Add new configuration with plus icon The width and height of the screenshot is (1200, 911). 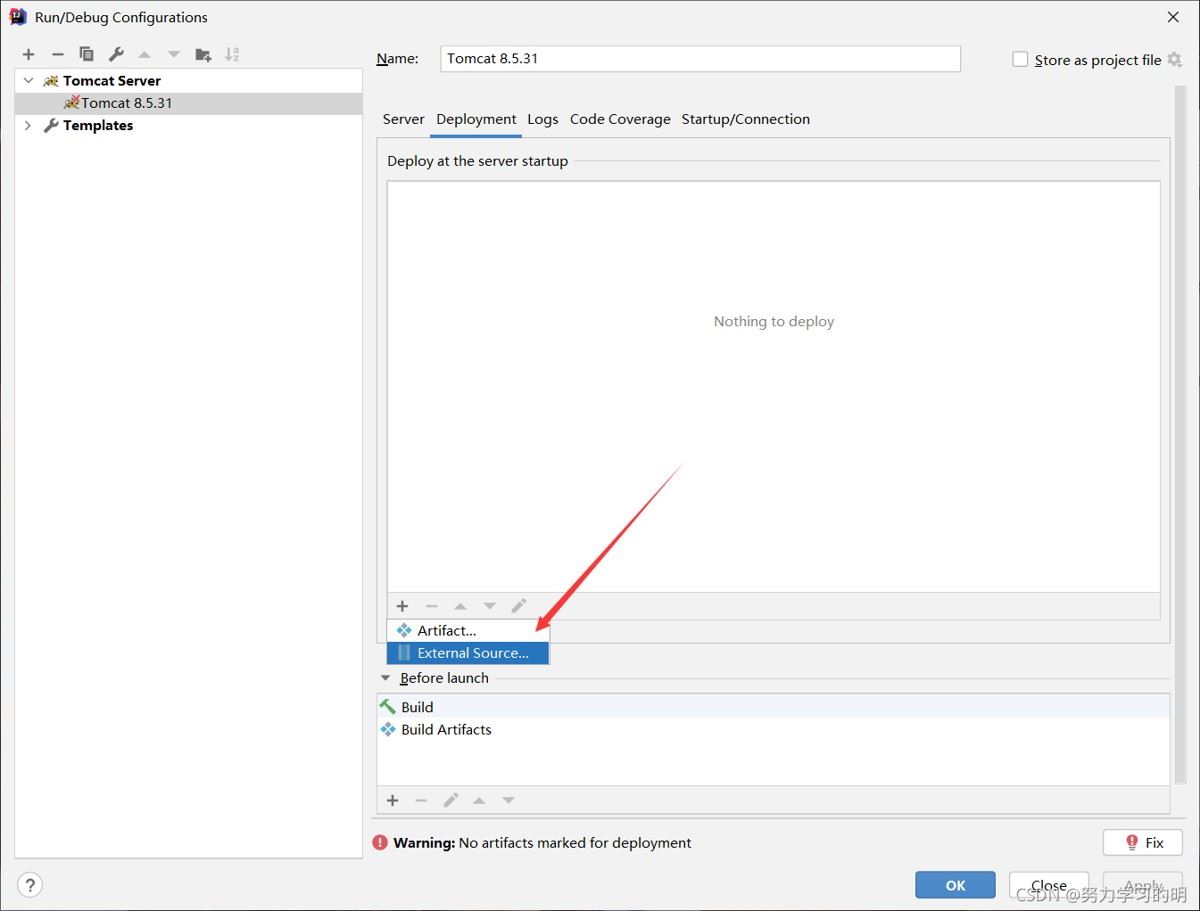(x=28, y=54)
